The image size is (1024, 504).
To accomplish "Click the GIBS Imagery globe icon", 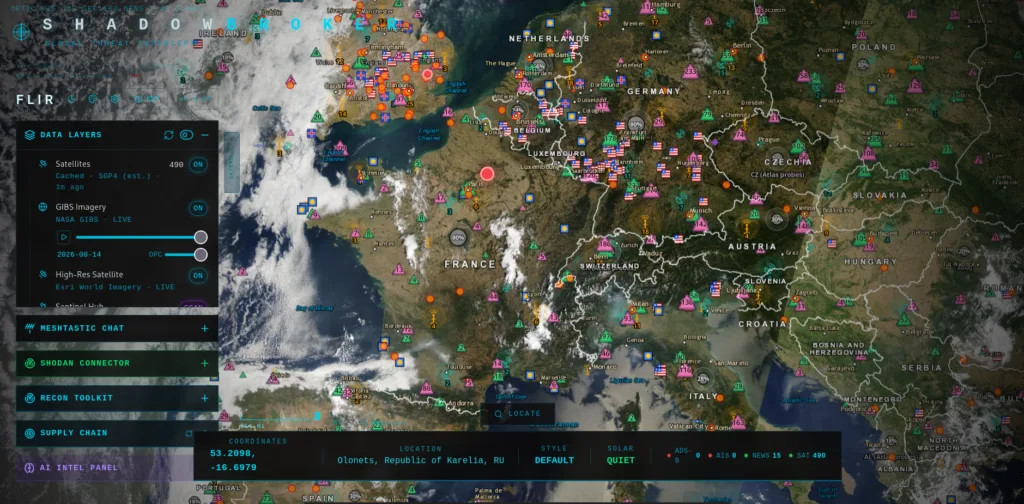I will coord(42,208).
